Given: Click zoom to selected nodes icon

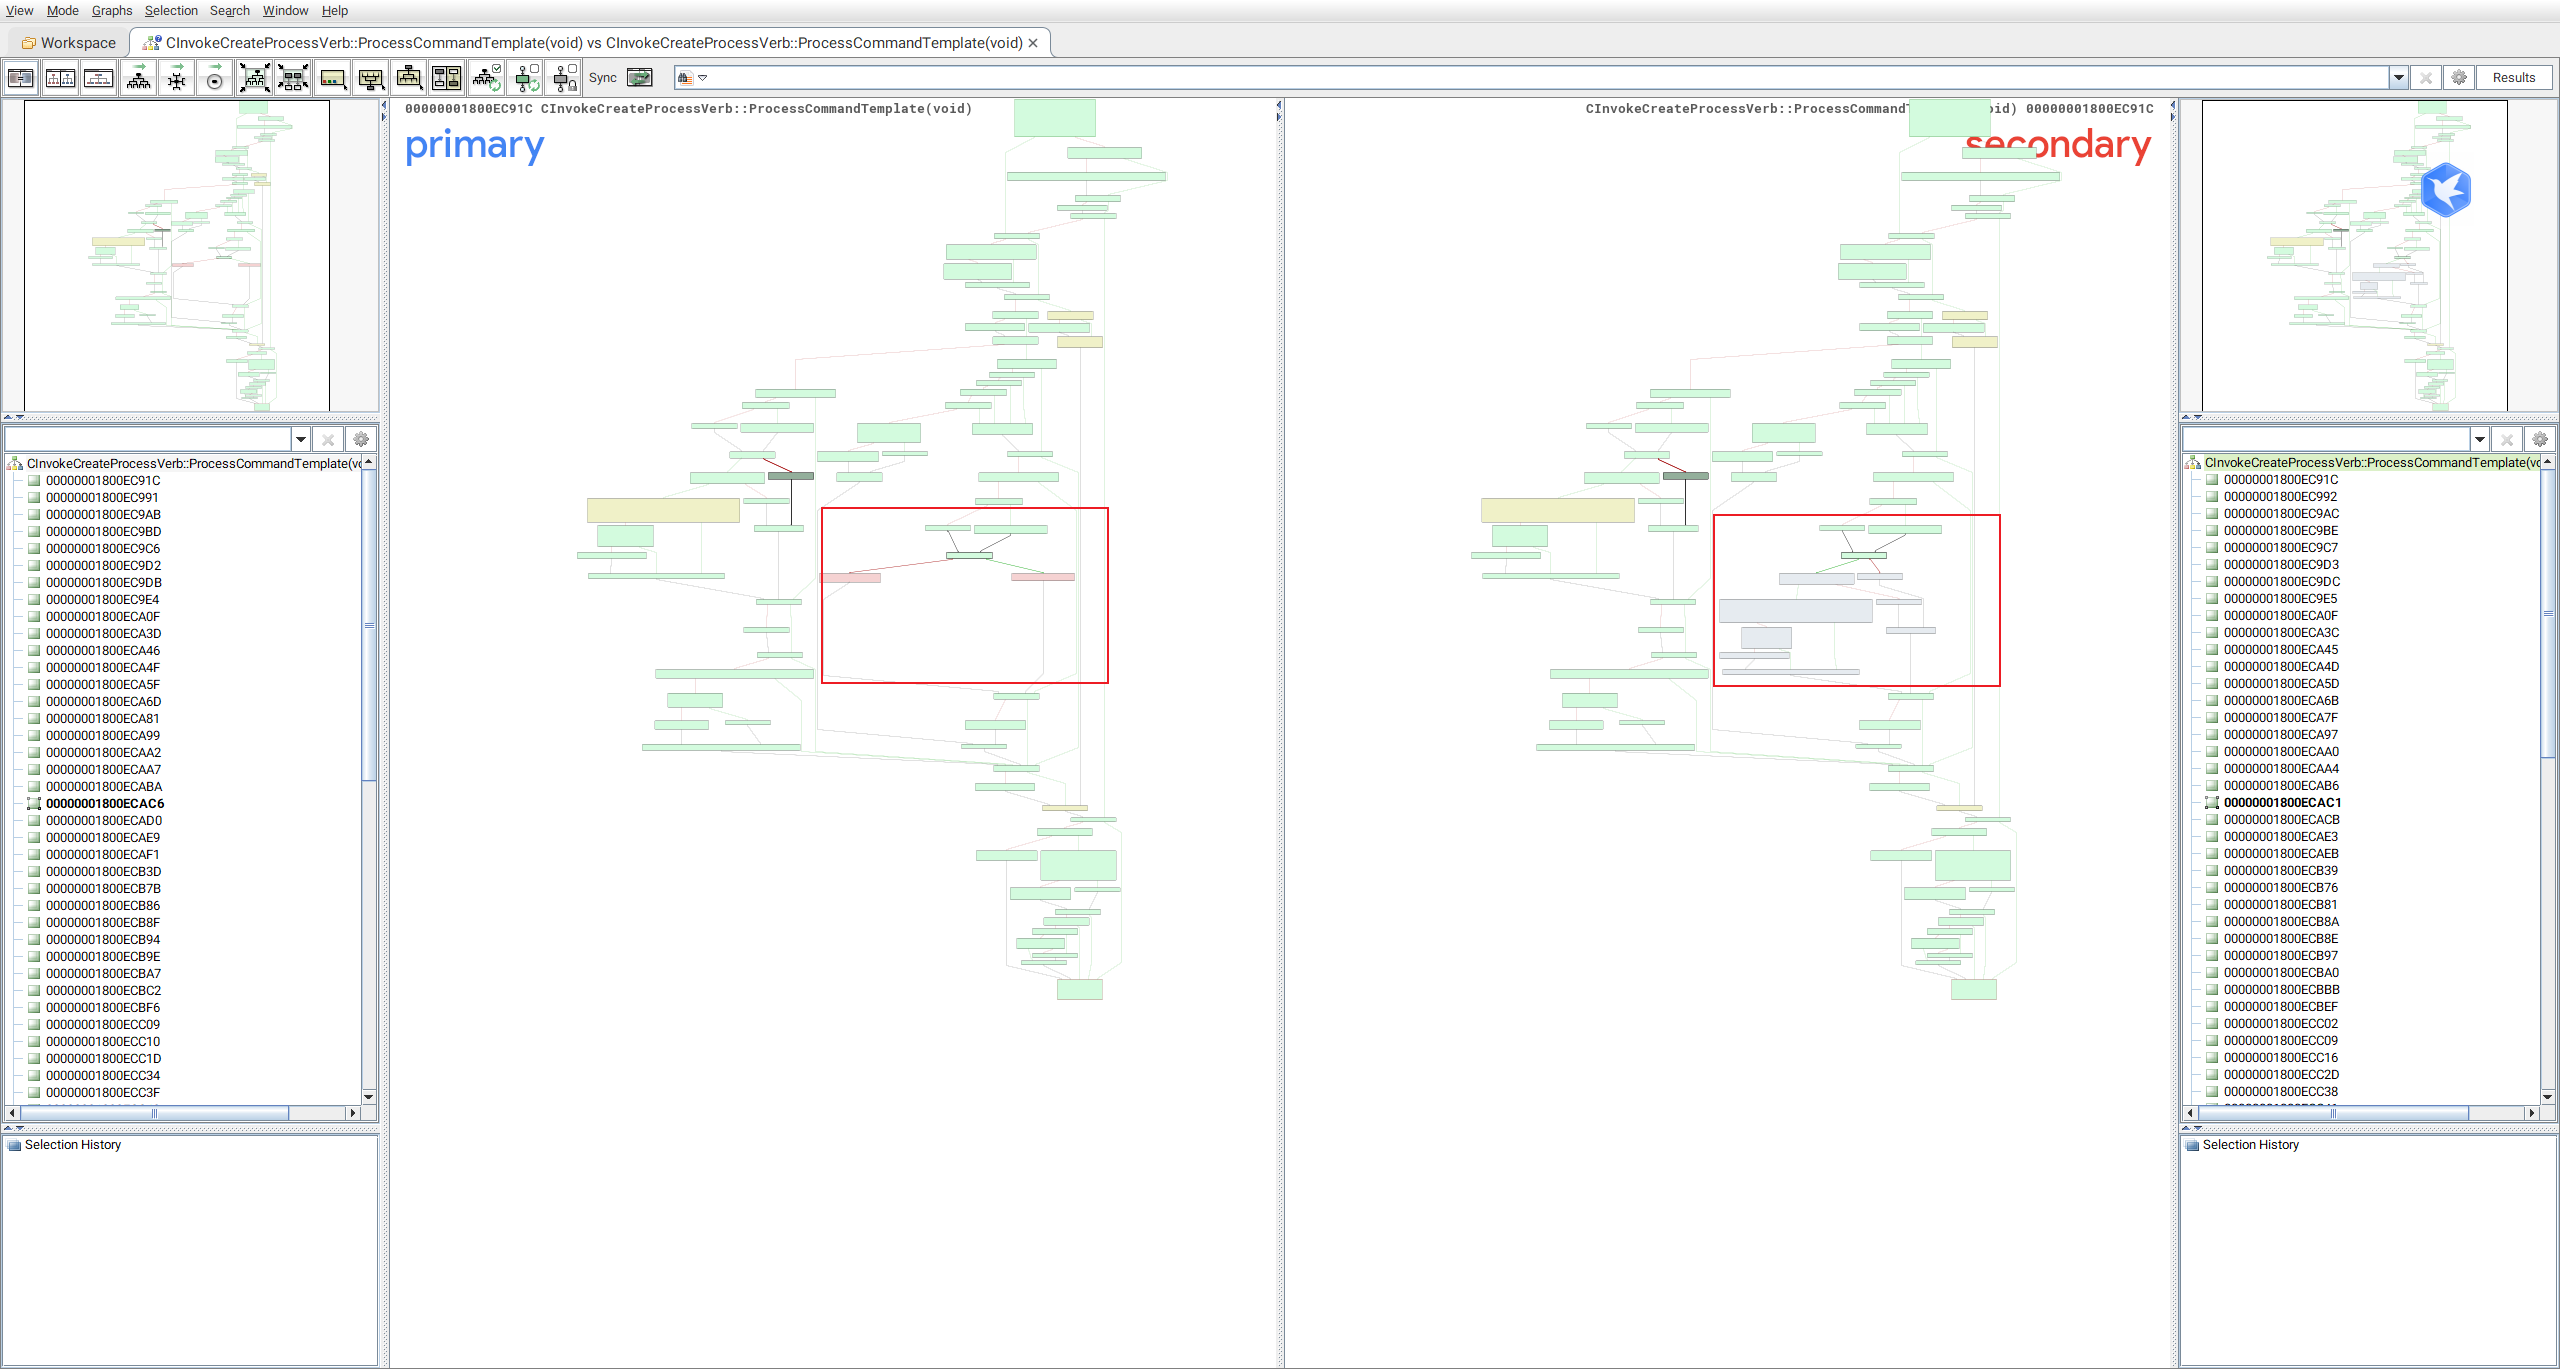Looking at the screenshot, I should 292,78.
